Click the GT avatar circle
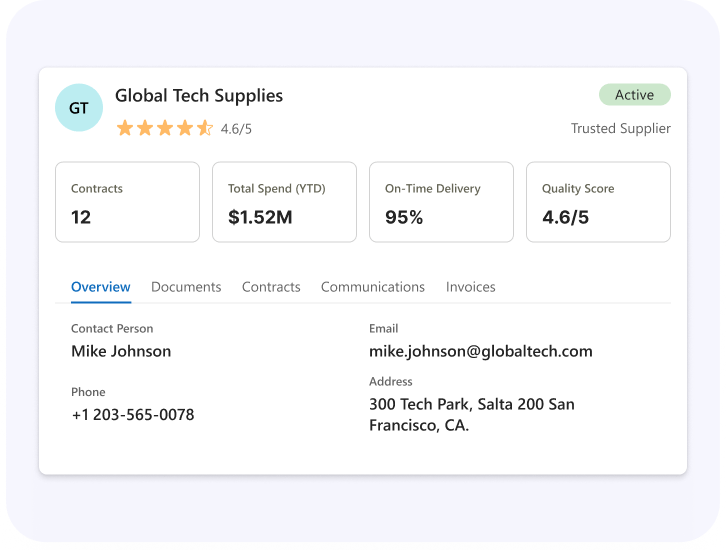726x550 pixels. coord(79,107)
